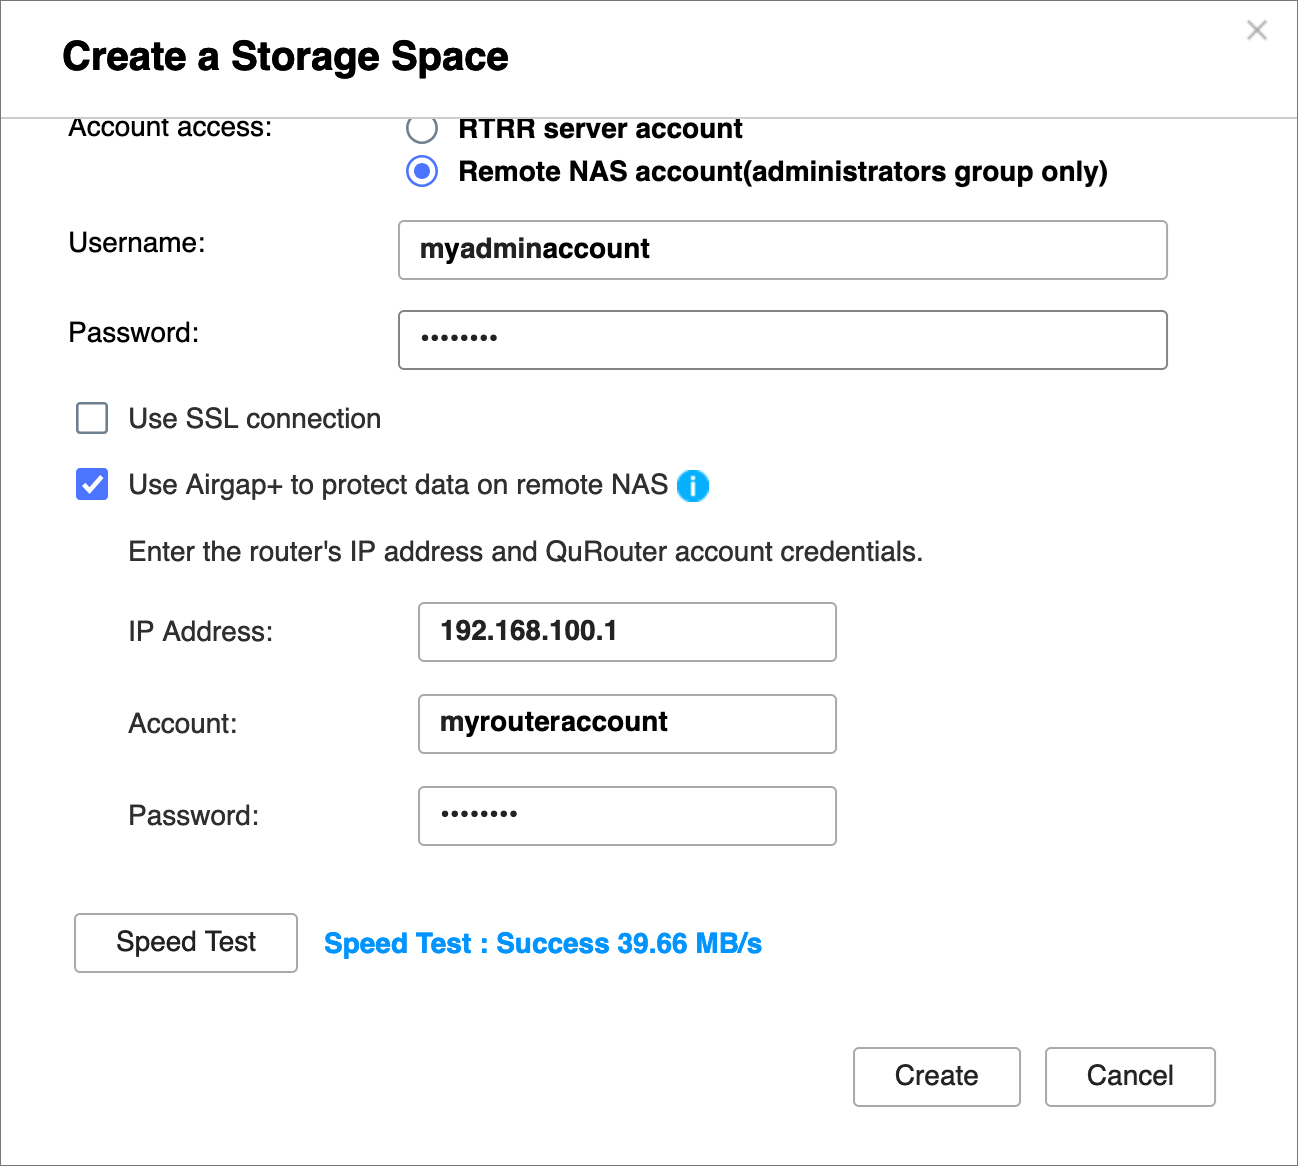This screenshot has height=1166, width=1298.
Task: Click the Account field with myrouteraccount
Action: (626, 724)
